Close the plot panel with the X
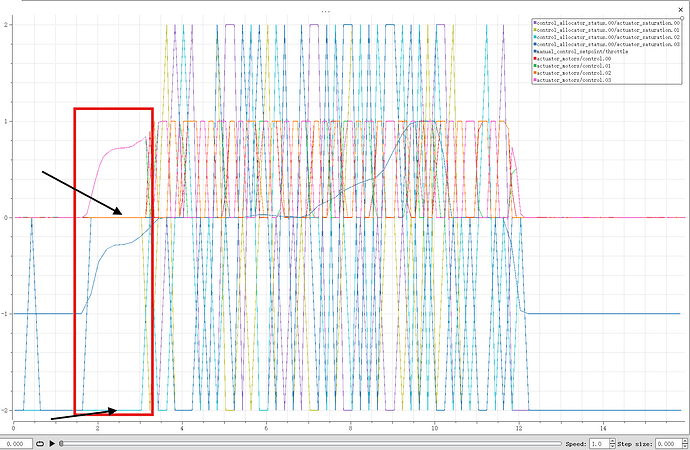 click(681, 10)
